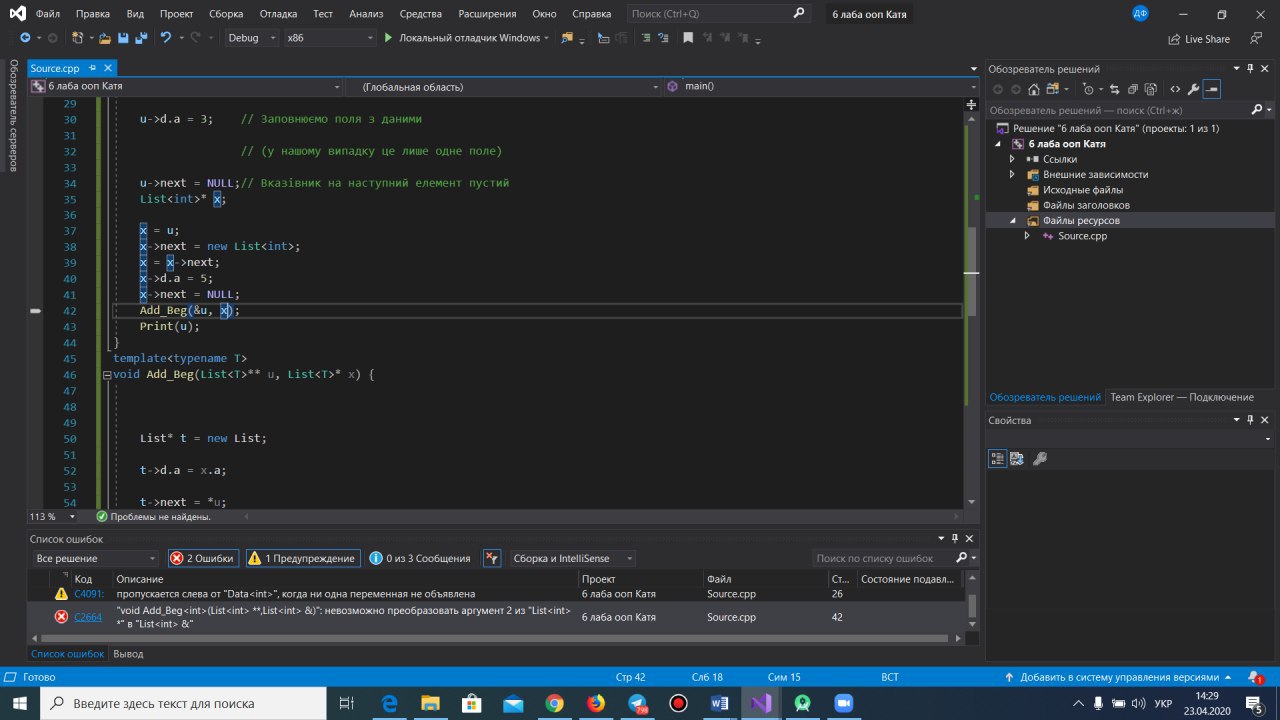Click the Live Share button label
The width and height of the screenshot is (1280, 720).
tap(1207, 39)
